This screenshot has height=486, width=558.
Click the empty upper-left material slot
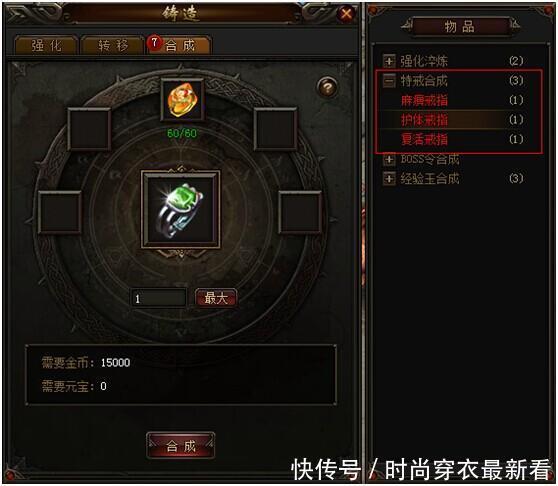click(x=89, y=129)
